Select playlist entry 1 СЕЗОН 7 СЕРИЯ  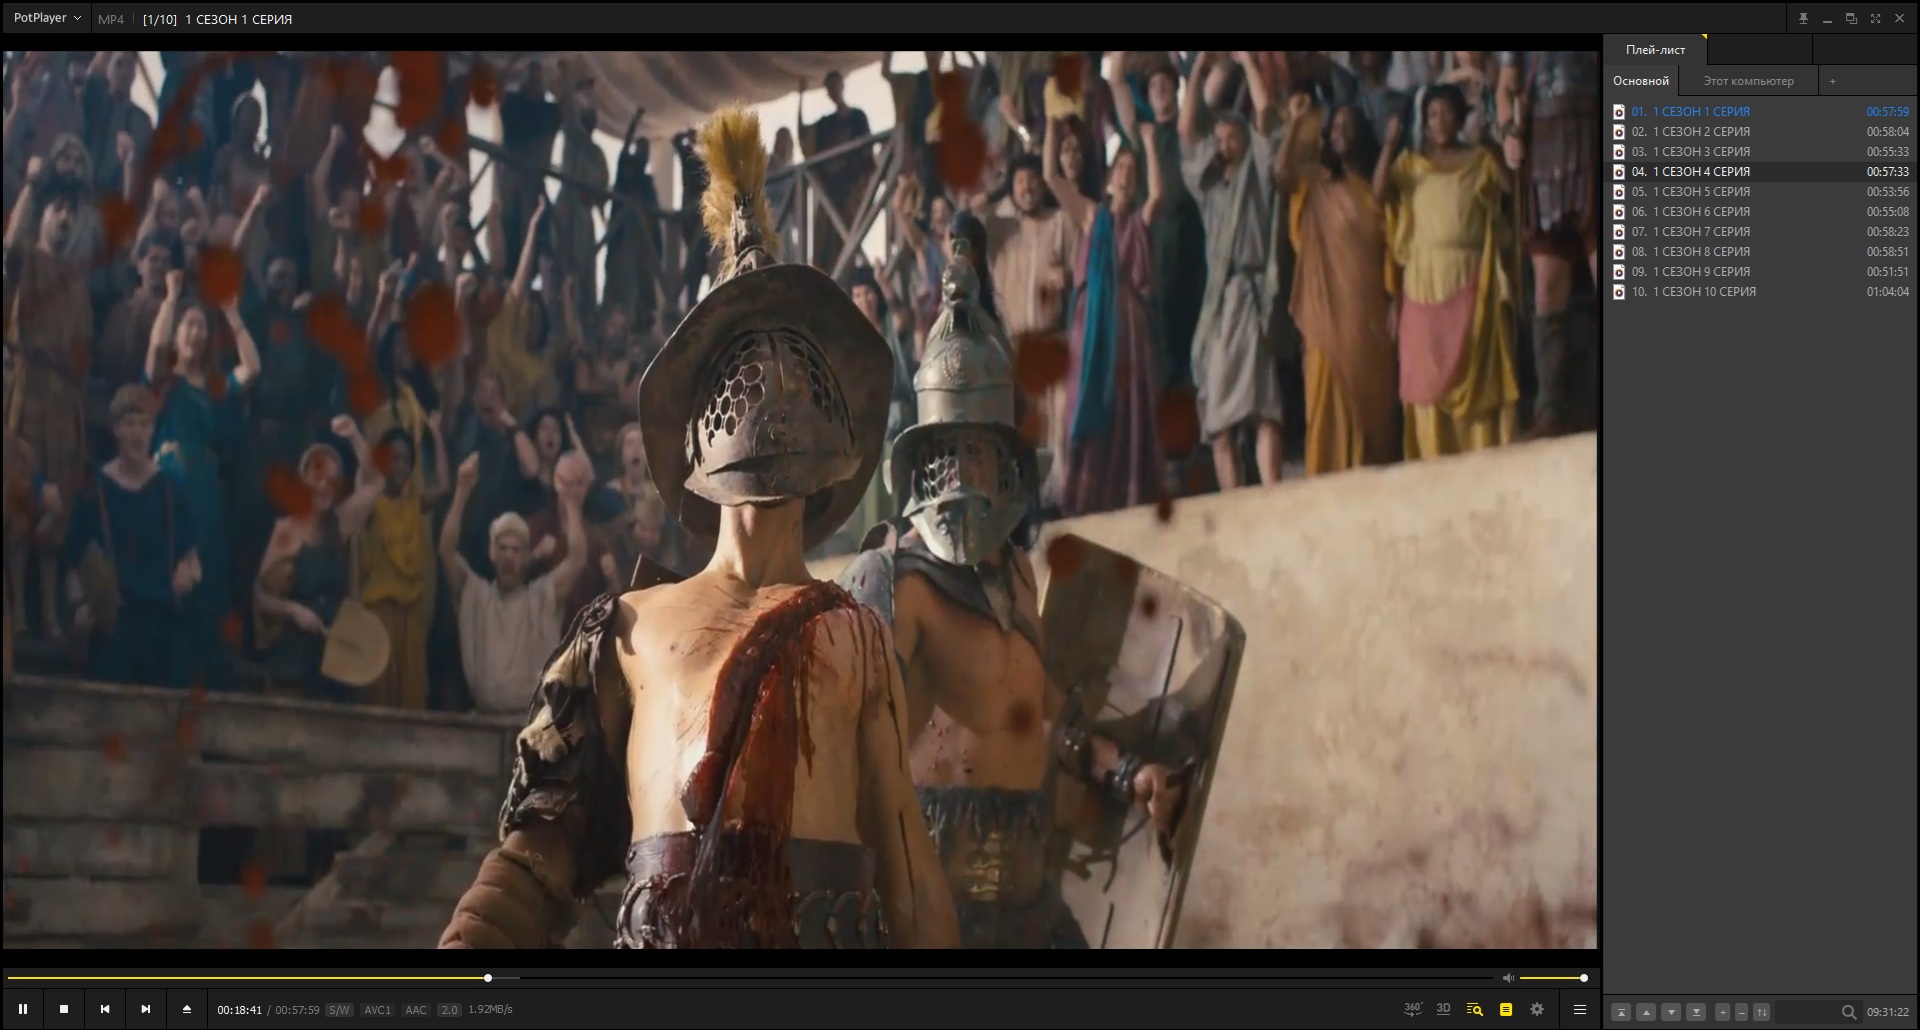[1760, 232]
